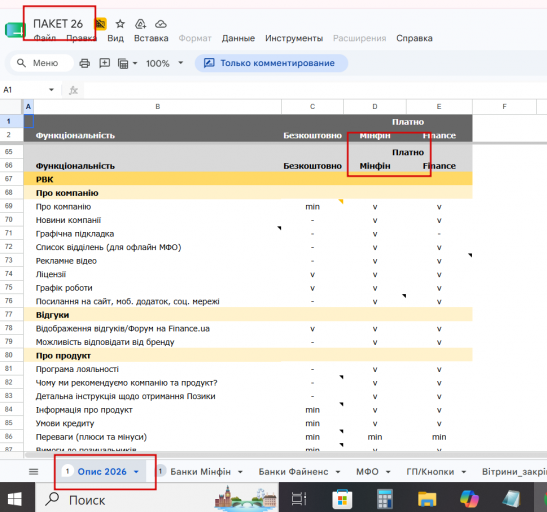This screenshot has height=512, width=547.
Task: Click the filter views dropdown arrow
Action: (x=135, y=63)
